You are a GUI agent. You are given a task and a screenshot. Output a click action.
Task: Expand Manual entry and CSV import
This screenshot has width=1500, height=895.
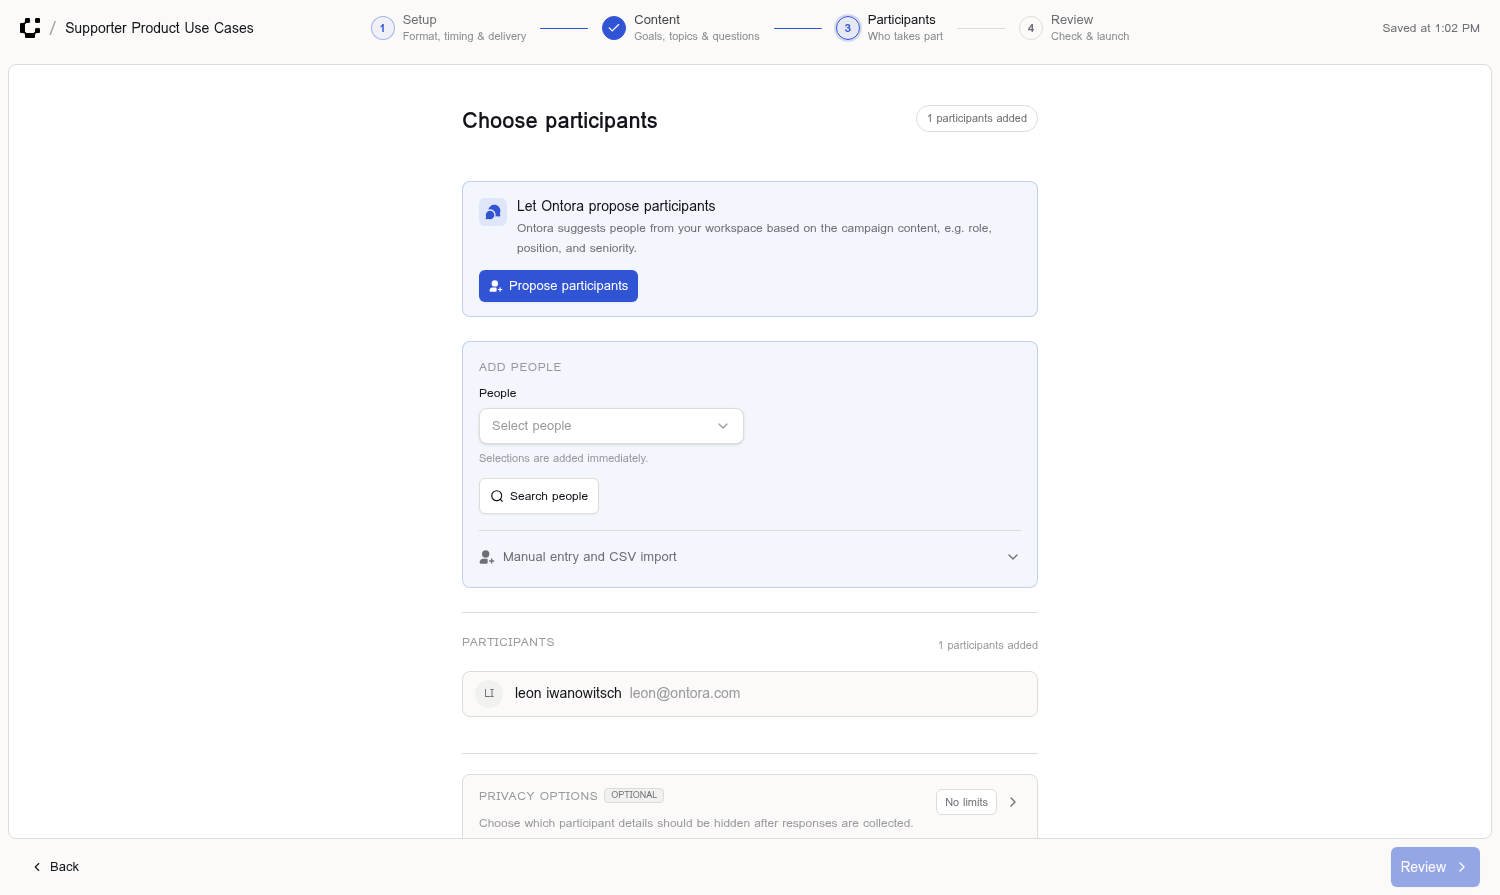[x=750, y=557]
